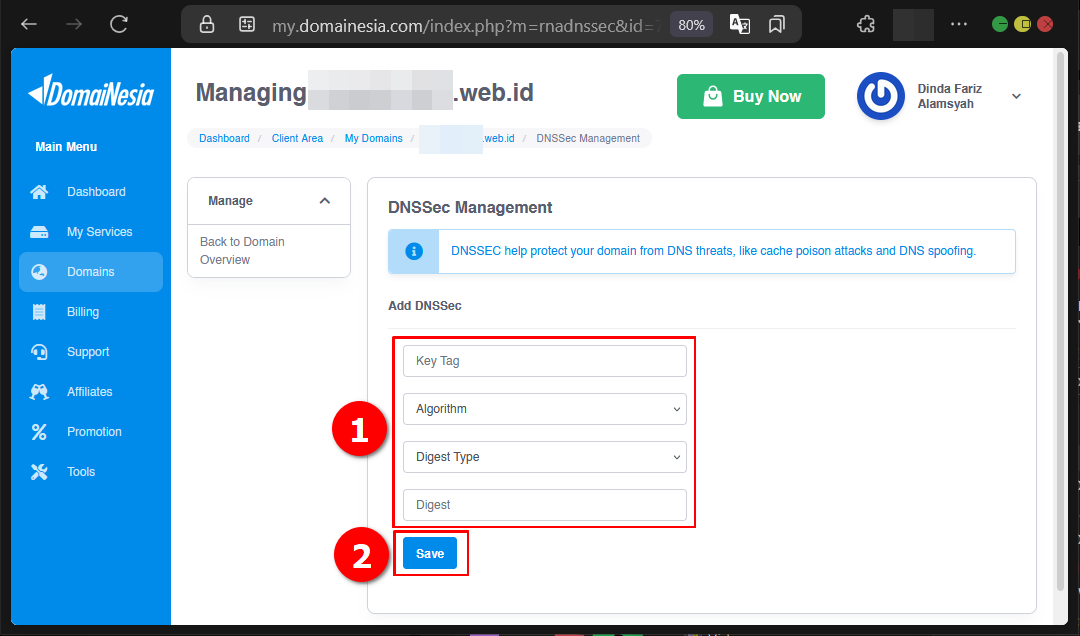Click the page vertical scrollbar
1080x636 pixels.
coord(1061,321)
